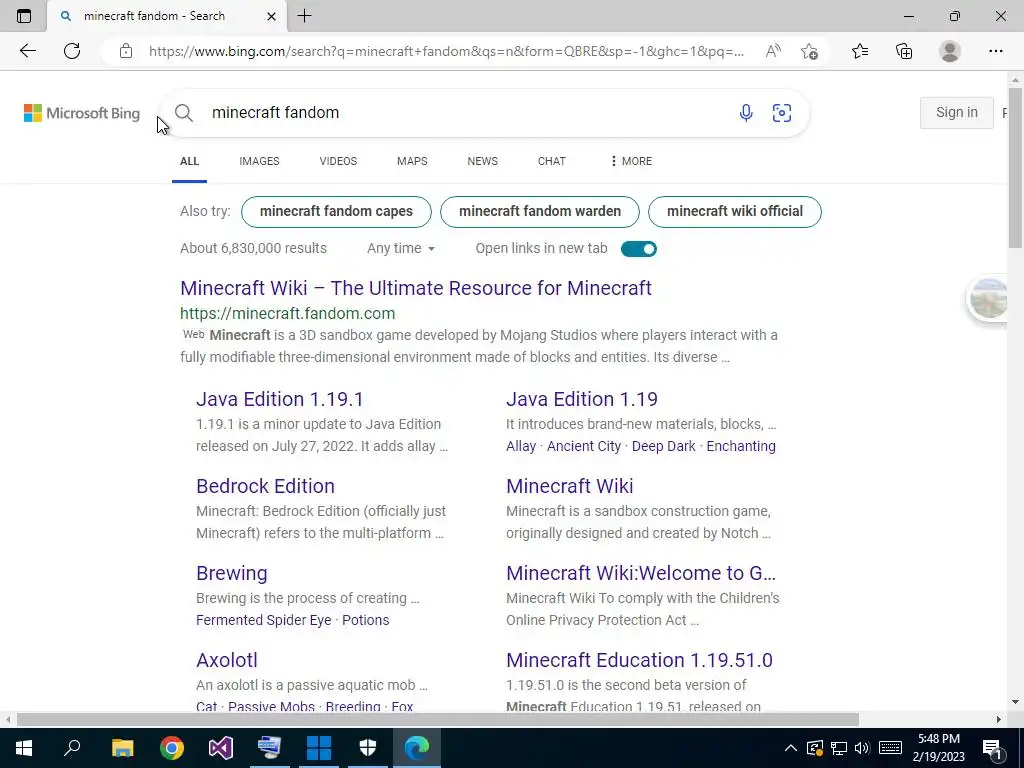The image size is (1024, 768).
Task: Search using voice microphone icon
Action: (x=746, y=112)
